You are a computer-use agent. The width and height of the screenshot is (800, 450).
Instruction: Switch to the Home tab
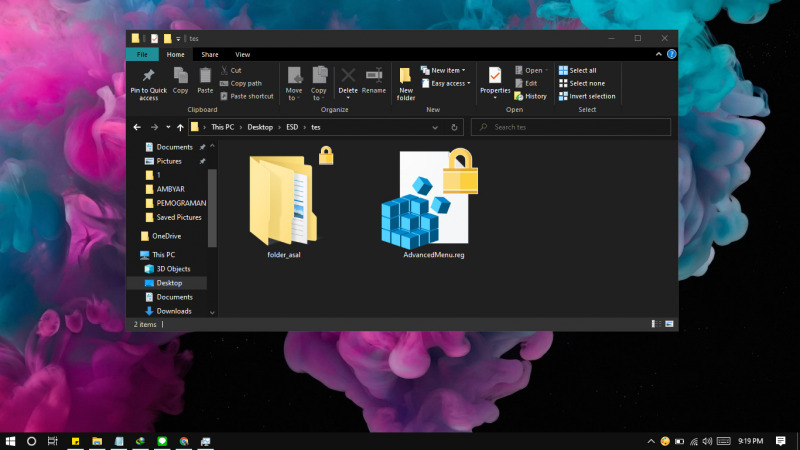pos(176,55)
